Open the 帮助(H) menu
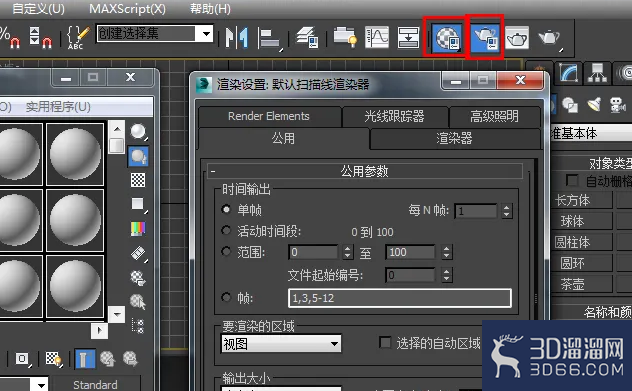Viewport: 632px width, 391px height. point(210,9)
